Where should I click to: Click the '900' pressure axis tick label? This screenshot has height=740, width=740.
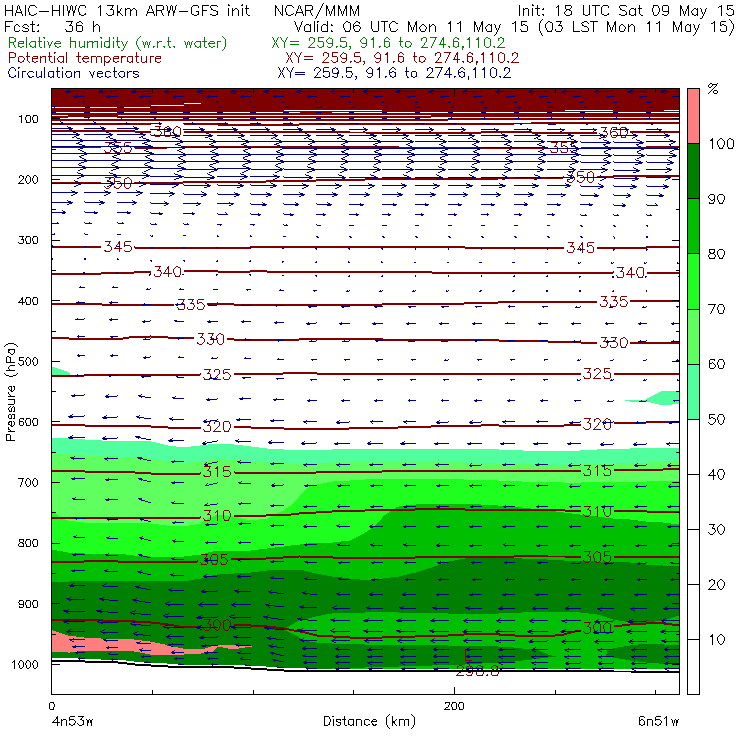click(x=28, y=604)
